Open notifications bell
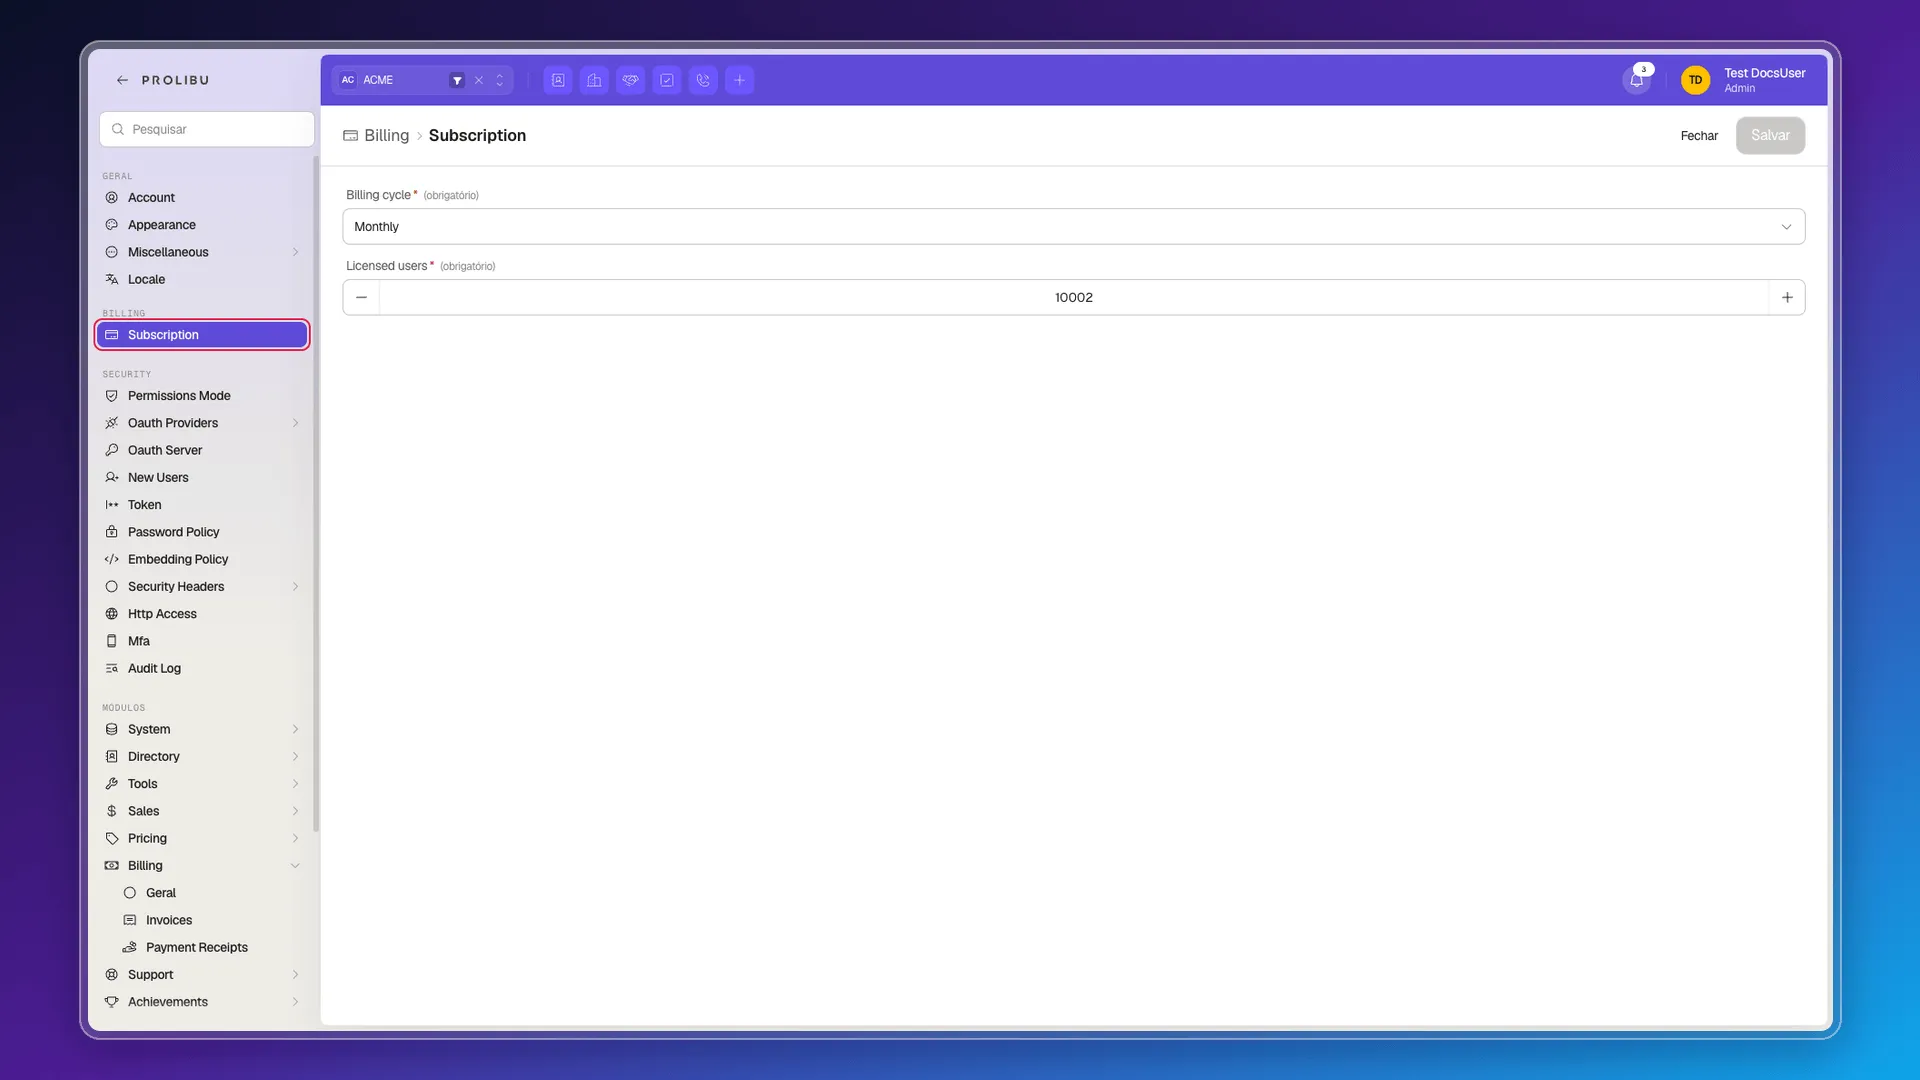 [x=1637, y=80]
